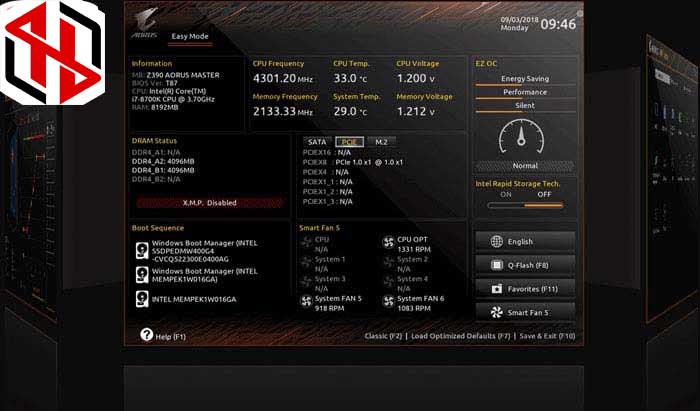This screenshot has height=411, width=700.
Task: Select Performance EZ OC mode
Action: click(525, 92)
